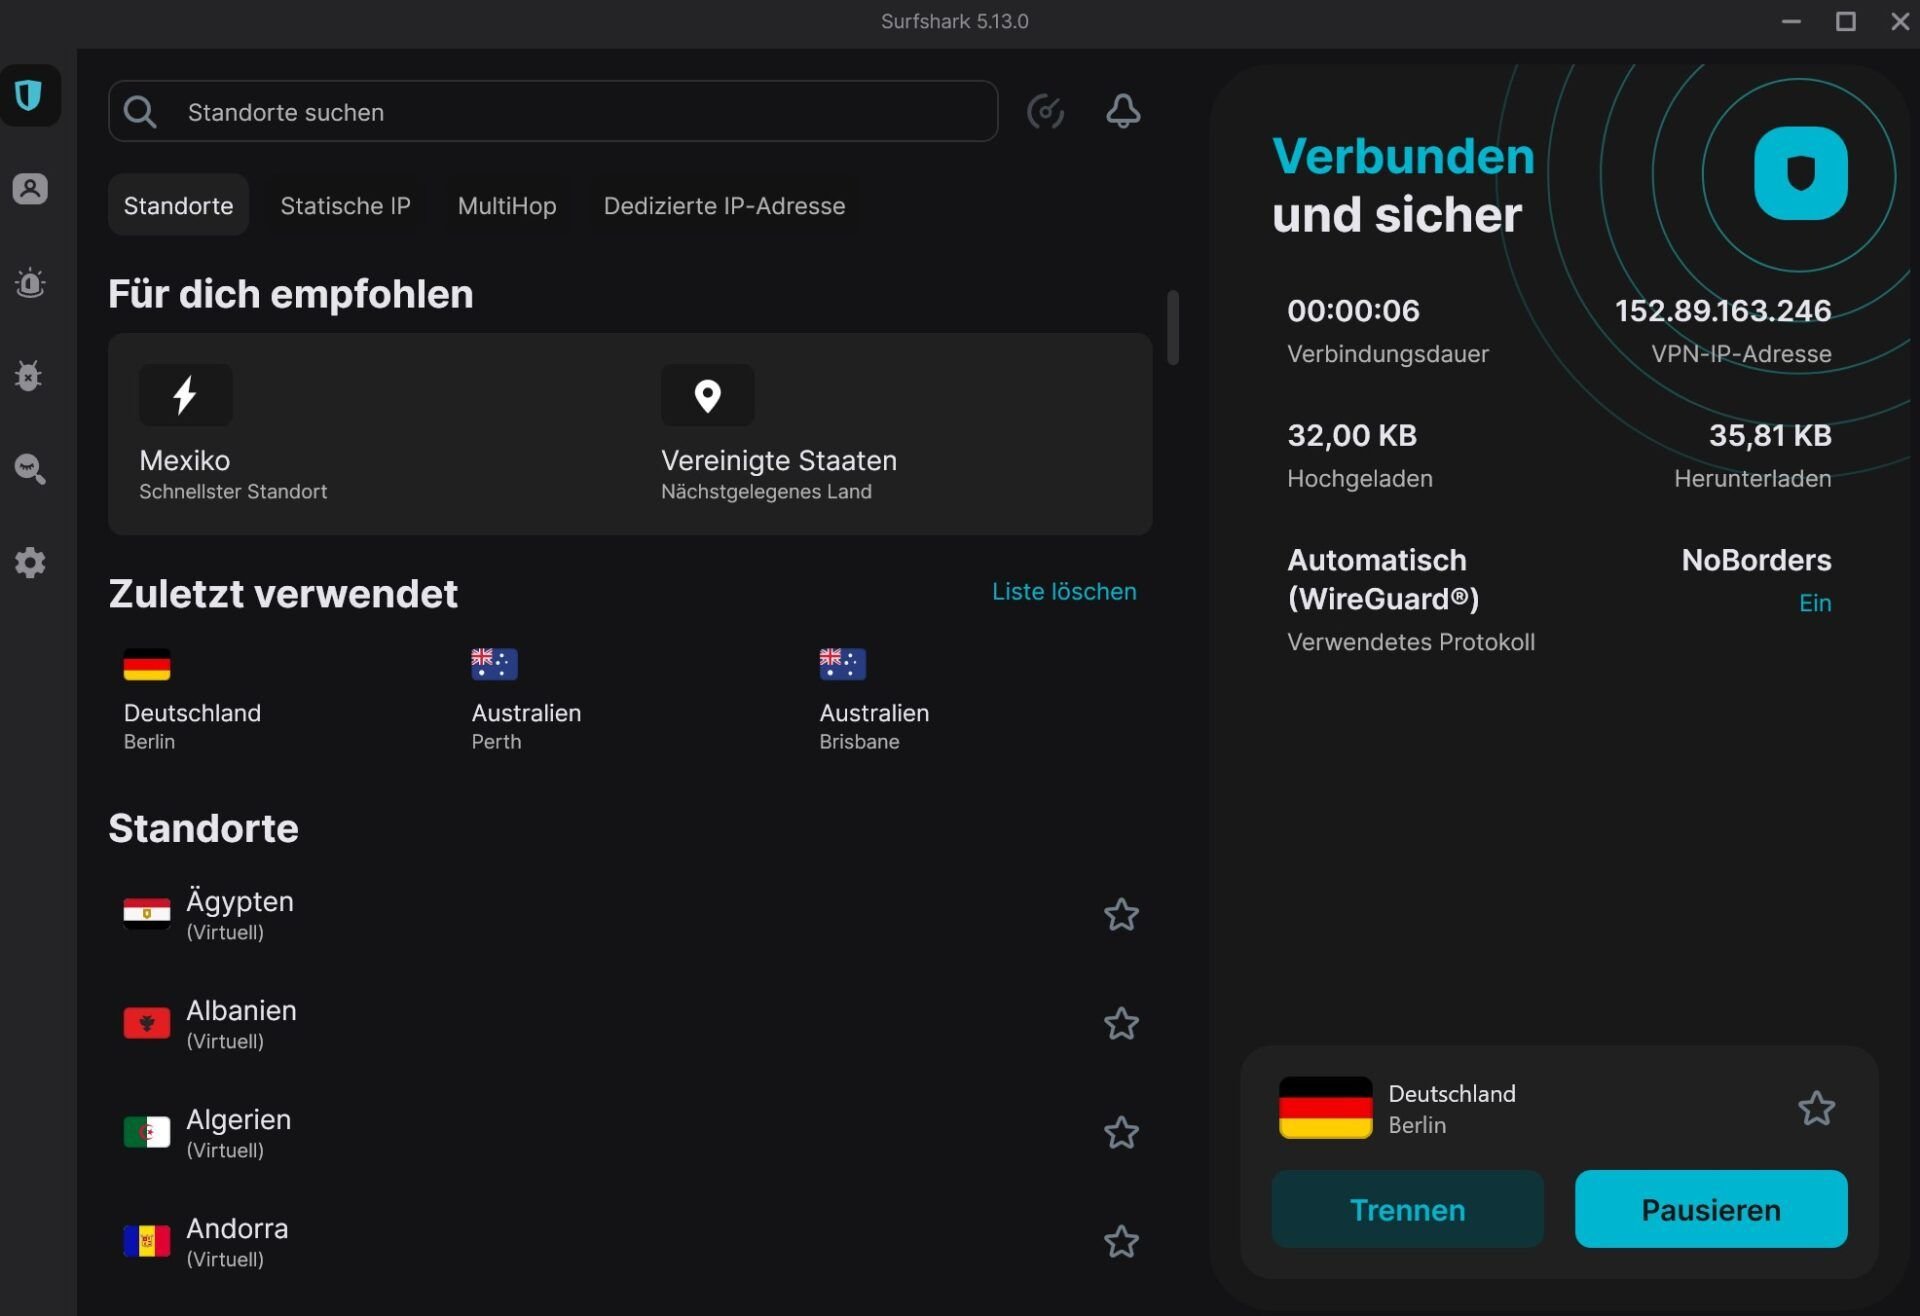
Task: Select Ägypten (Virtuell) location
Action: pyautogui.click(x=630, y=914)
